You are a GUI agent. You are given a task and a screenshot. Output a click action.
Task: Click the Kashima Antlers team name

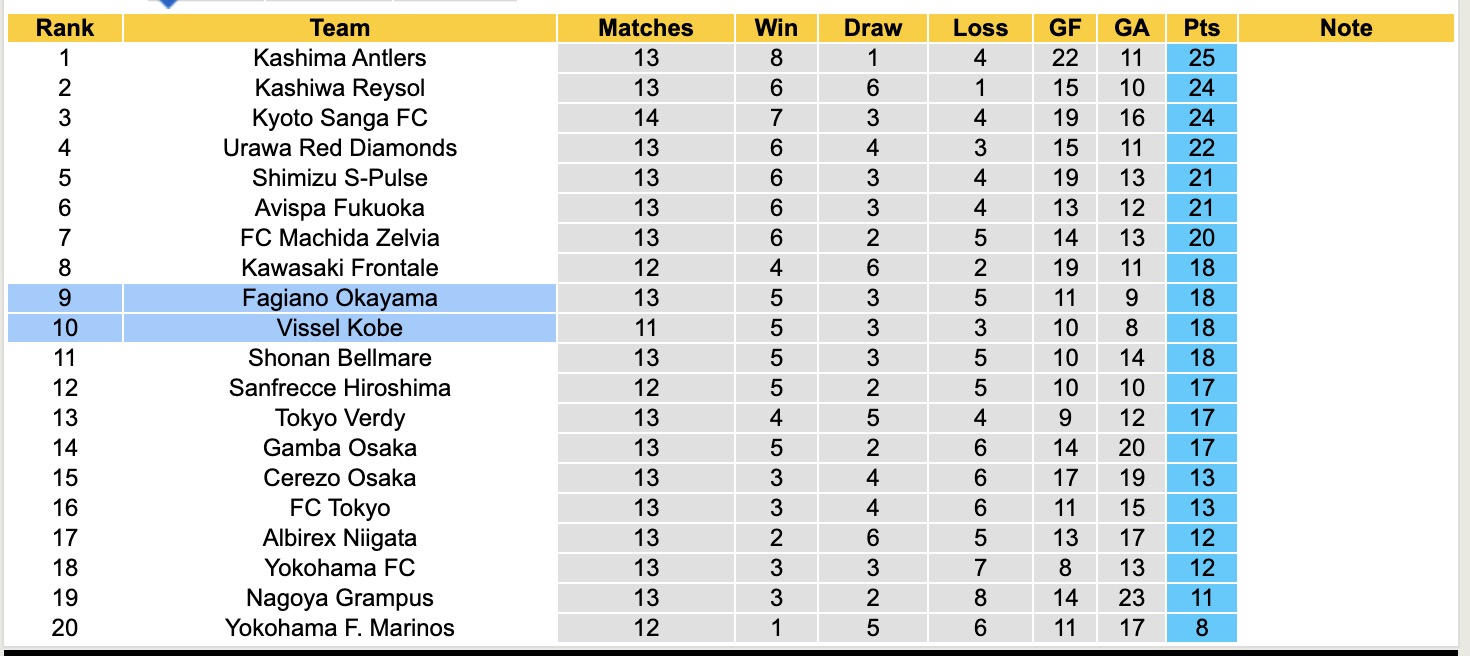coord(340,58)
